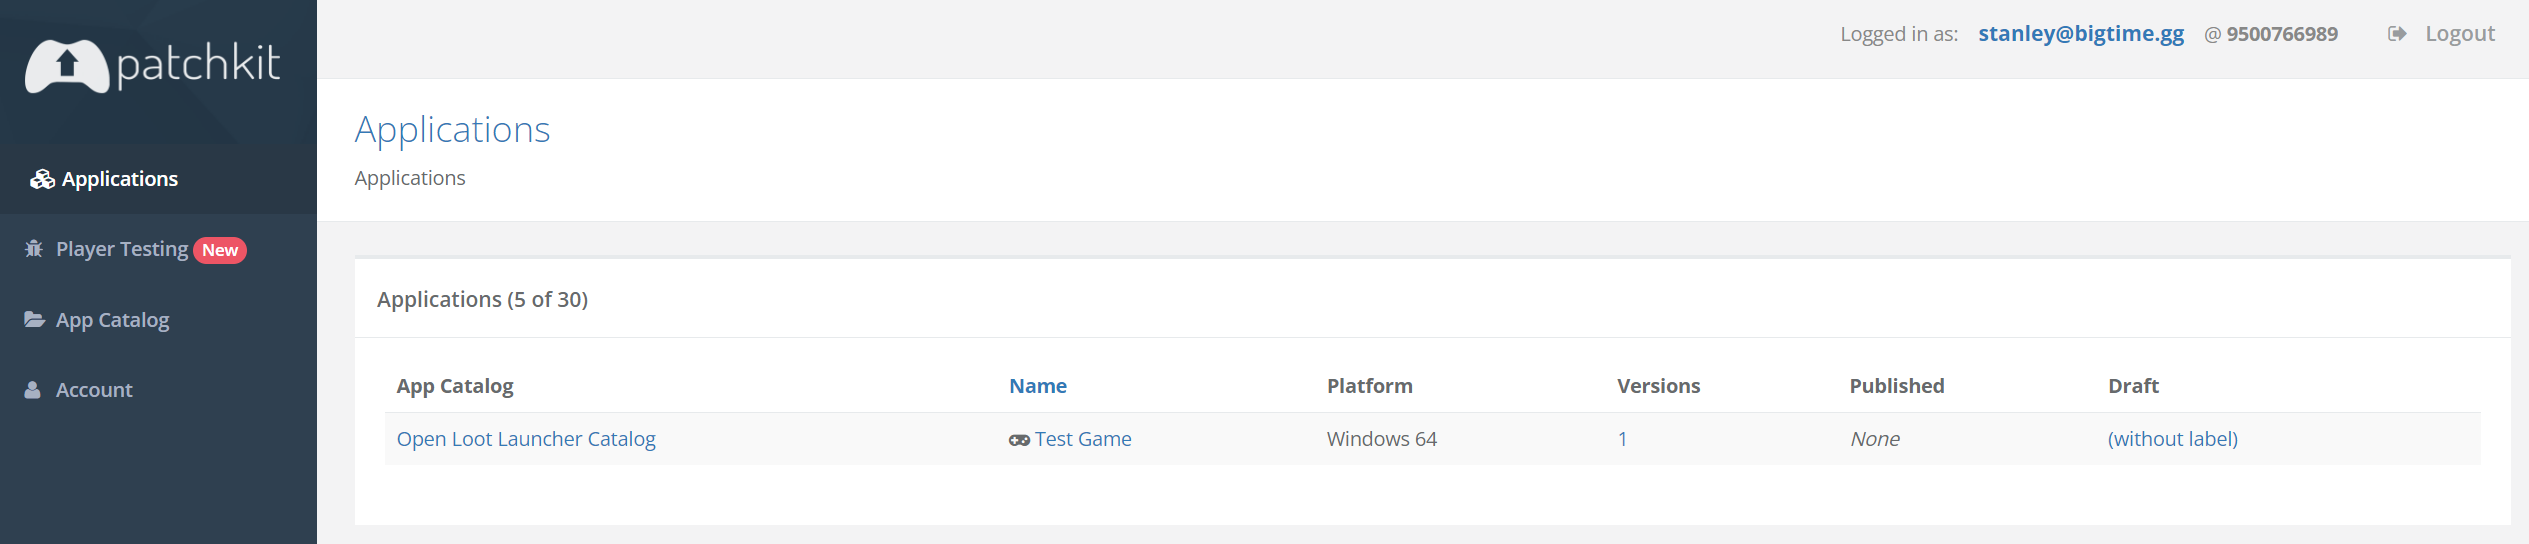
Task: Click the red New badge
Action: (x=220, y=250)
